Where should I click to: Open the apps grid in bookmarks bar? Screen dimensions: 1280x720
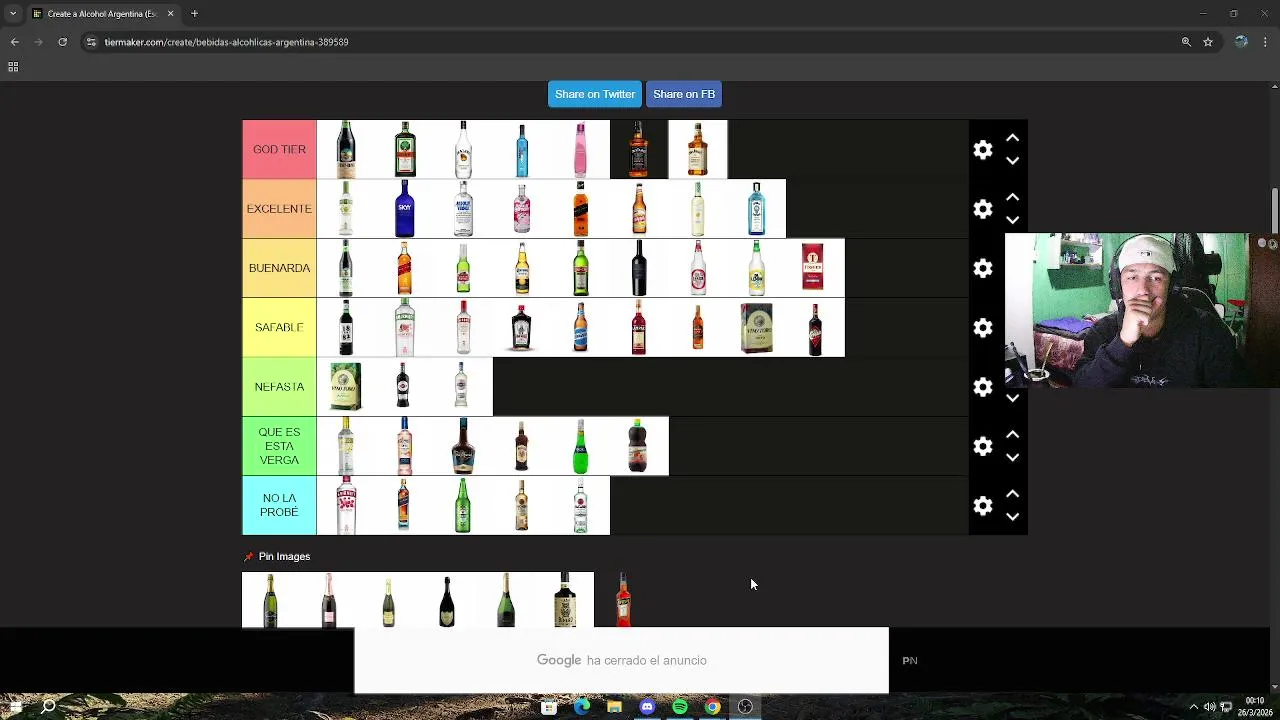pyautogui.click(x=13, y=67)
